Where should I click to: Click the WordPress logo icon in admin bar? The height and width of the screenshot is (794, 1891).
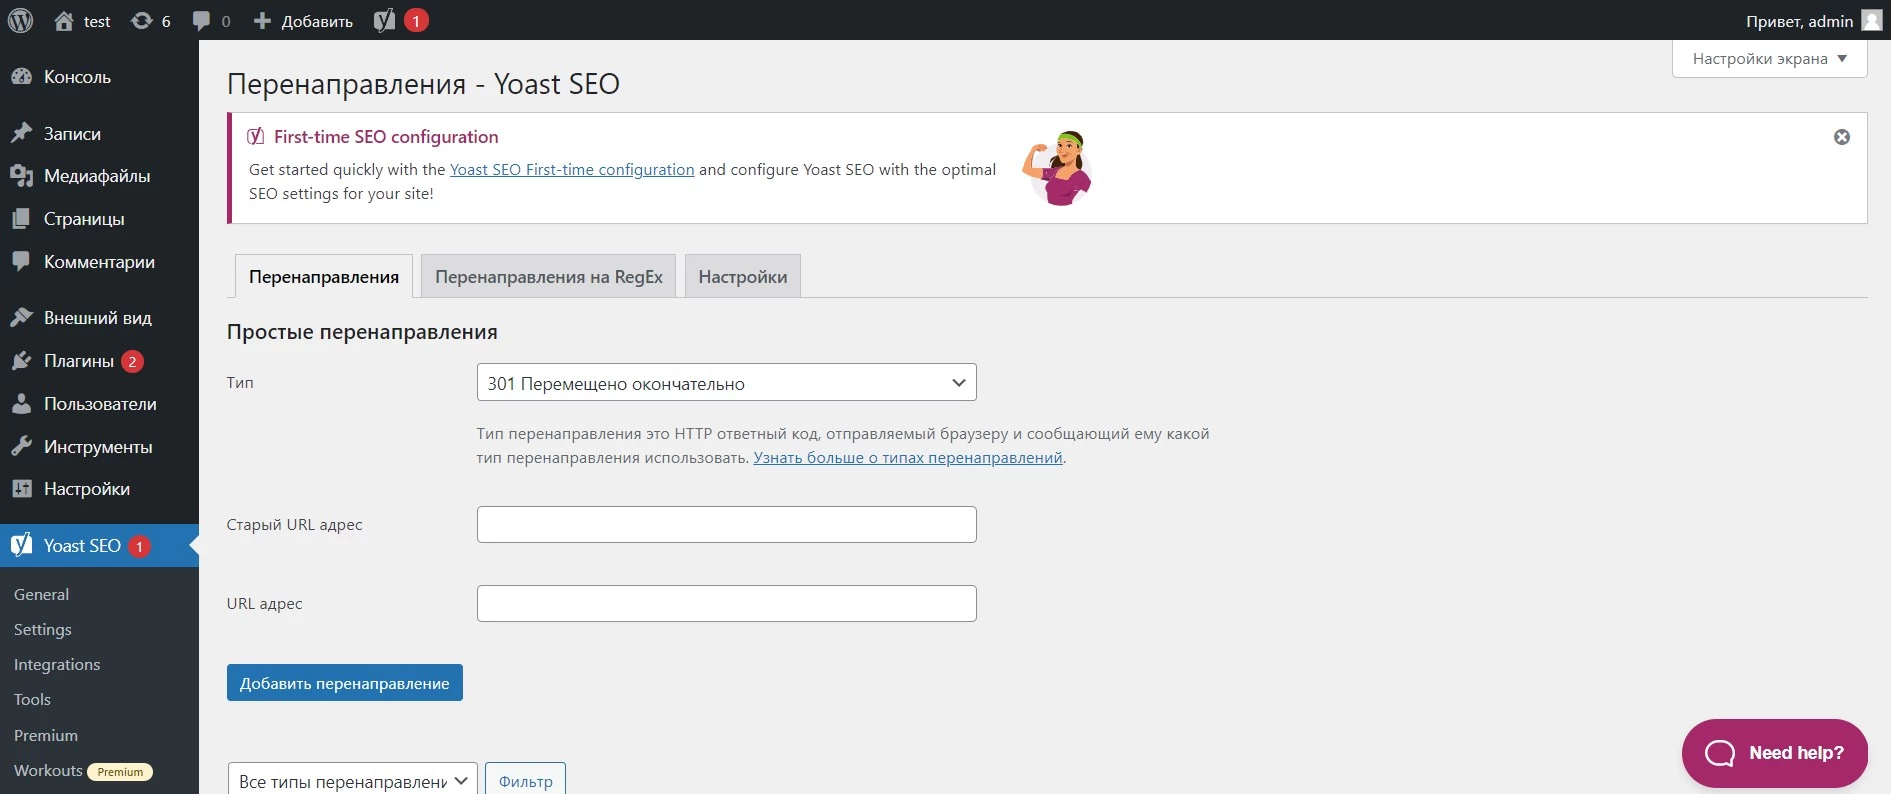pos(20,20)
